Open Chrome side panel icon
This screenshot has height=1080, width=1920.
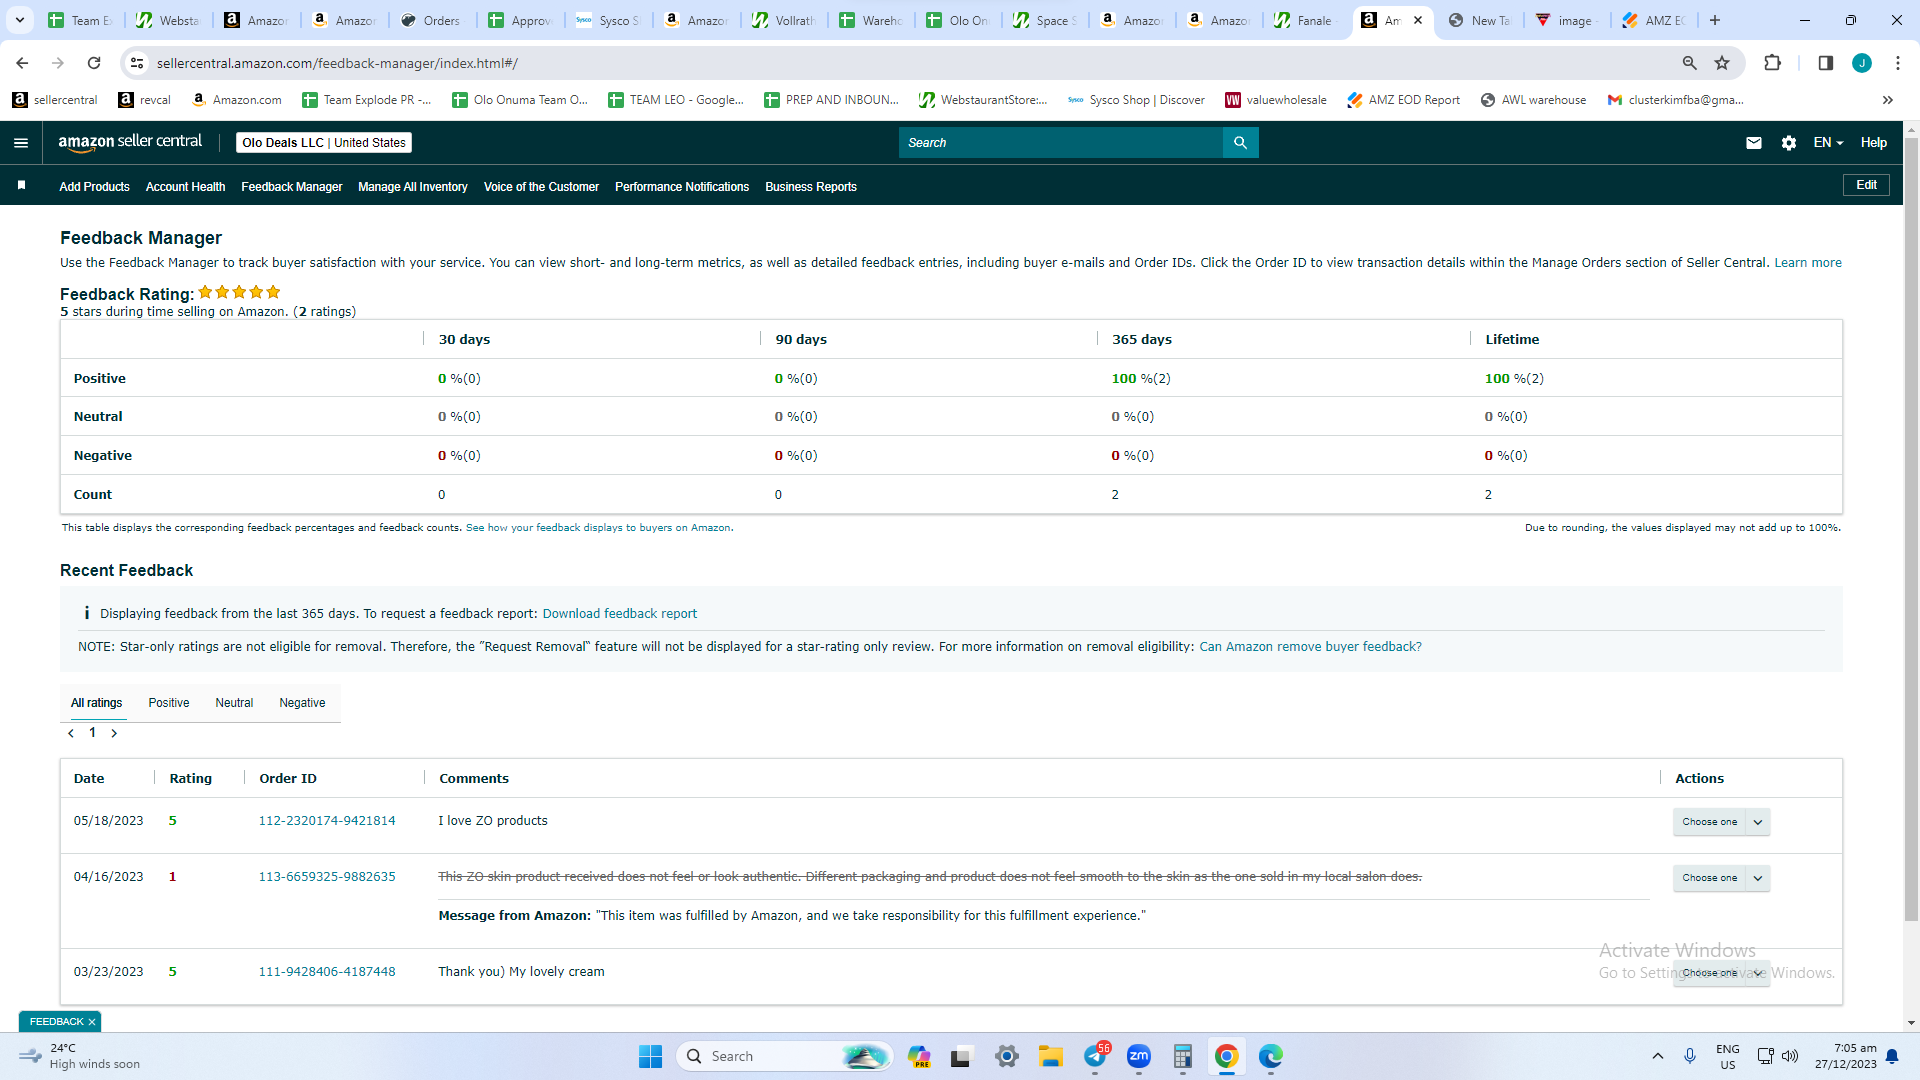coord(1825,63)
